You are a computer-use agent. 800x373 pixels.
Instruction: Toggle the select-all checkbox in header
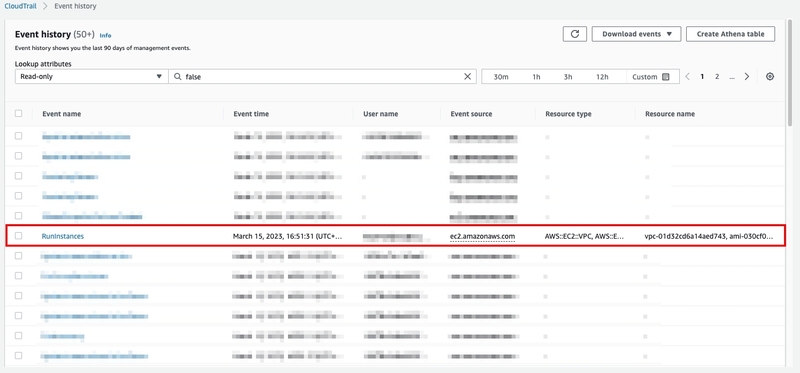coord(19,113)
